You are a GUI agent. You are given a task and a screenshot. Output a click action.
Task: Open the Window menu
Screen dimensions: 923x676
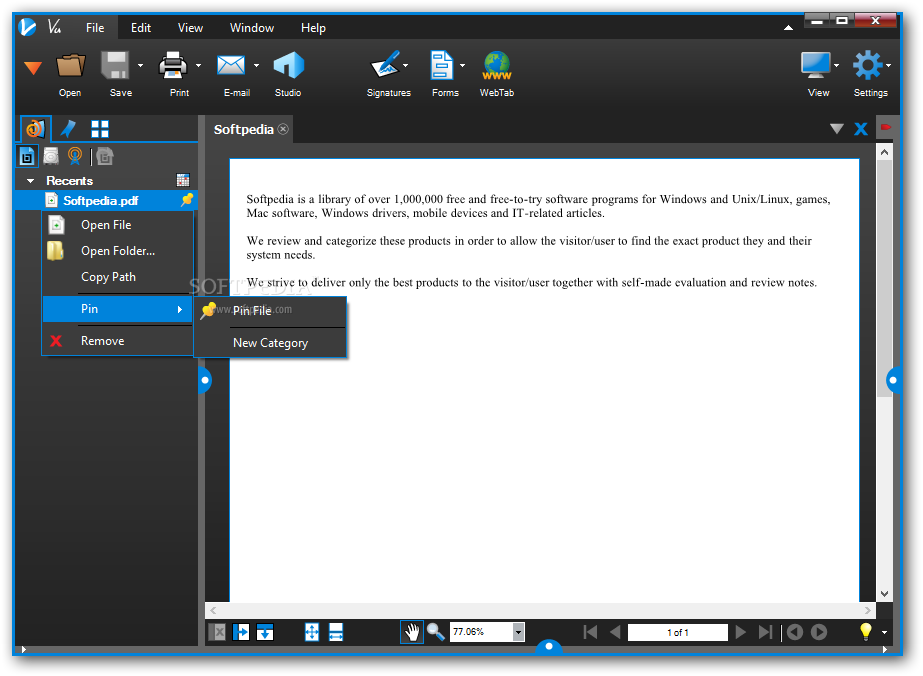[251, 28]
